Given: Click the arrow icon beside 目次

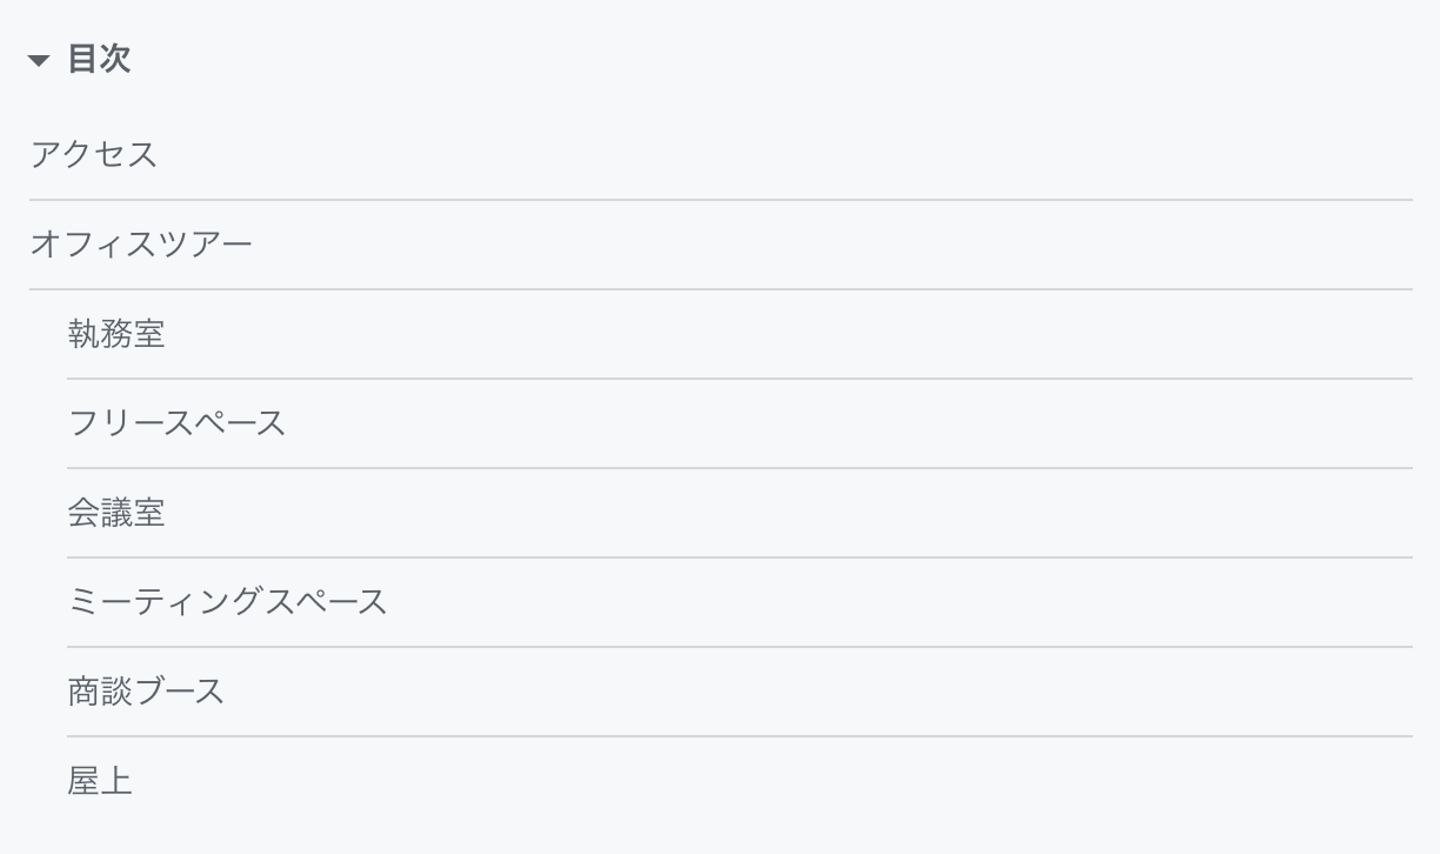Looking at the screenshot, I should (39, 60).
